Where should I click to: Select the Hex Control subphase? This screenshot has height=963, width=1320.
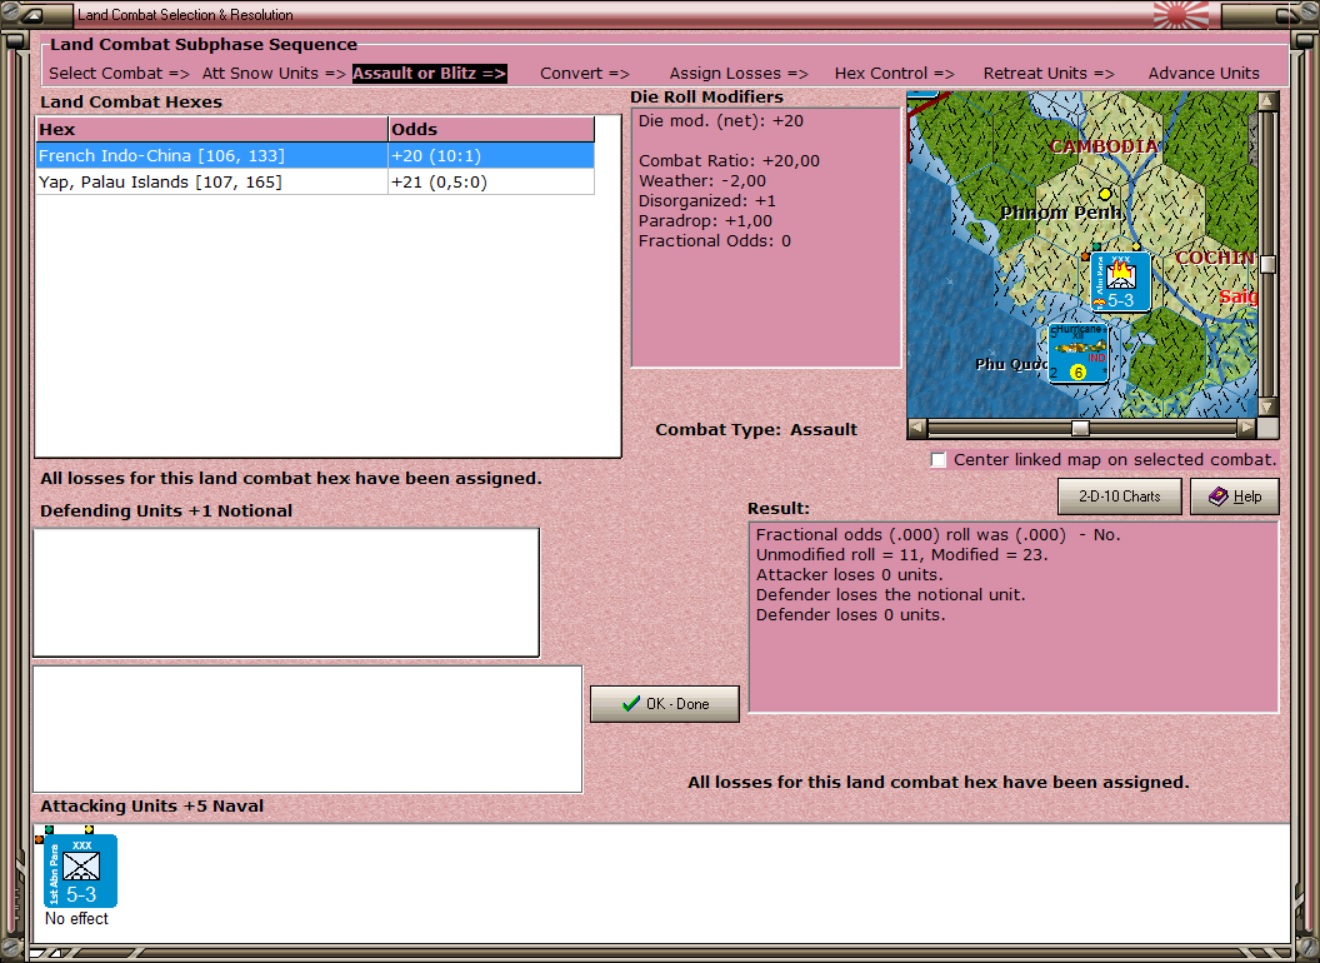point(895,73)
